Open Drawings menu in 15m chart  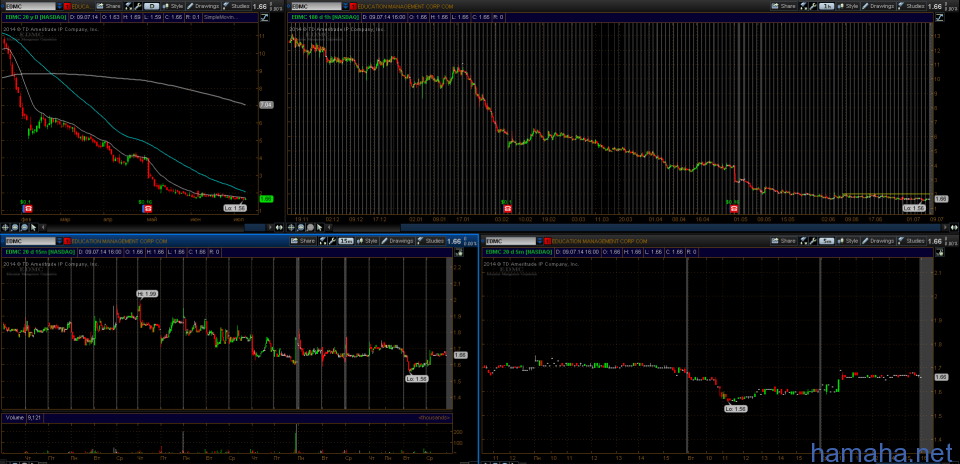397,241
